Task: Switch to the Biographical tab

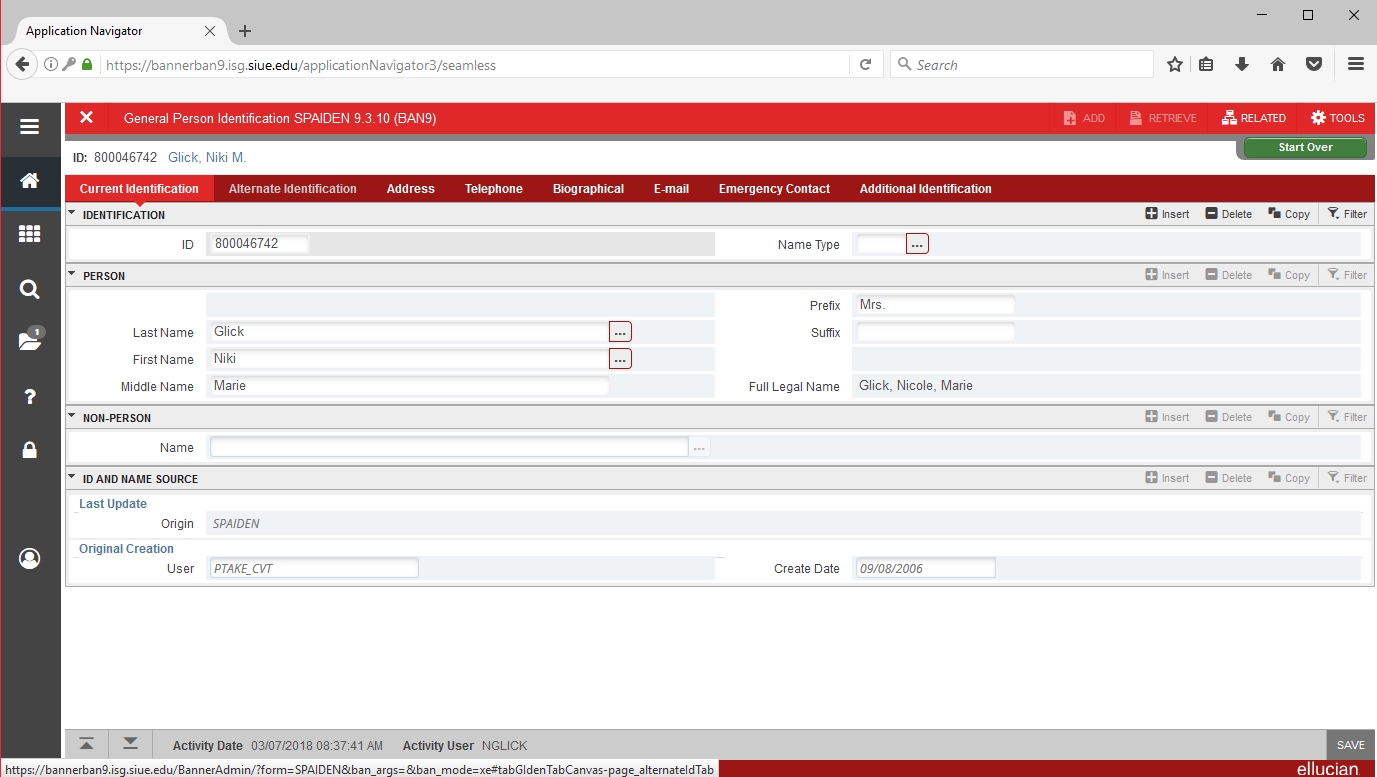Action: click(588, 189)
